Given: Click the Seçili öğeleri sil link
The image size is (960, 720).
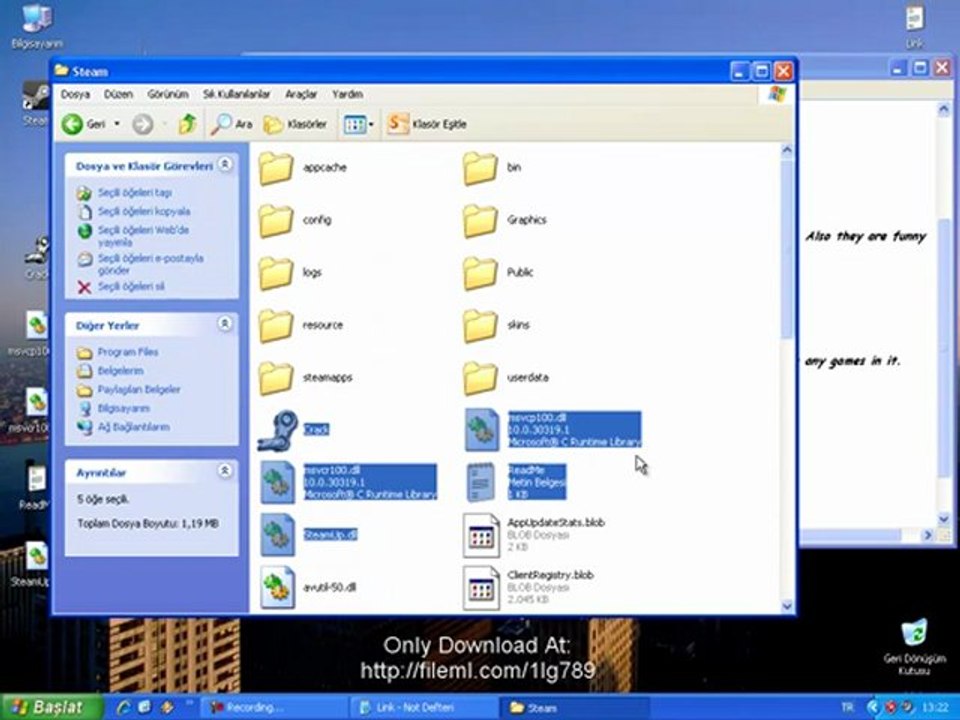Looking at the screenshot, I should coord(130,287).
